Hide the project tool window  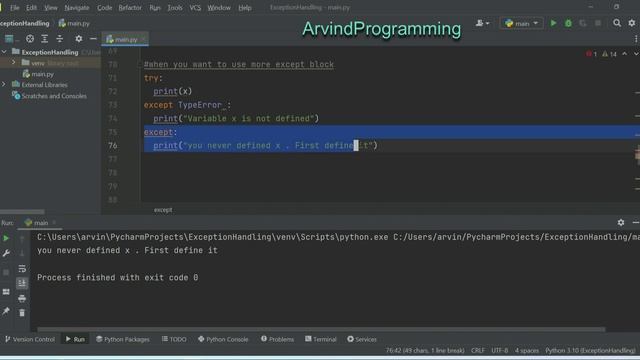93,39
